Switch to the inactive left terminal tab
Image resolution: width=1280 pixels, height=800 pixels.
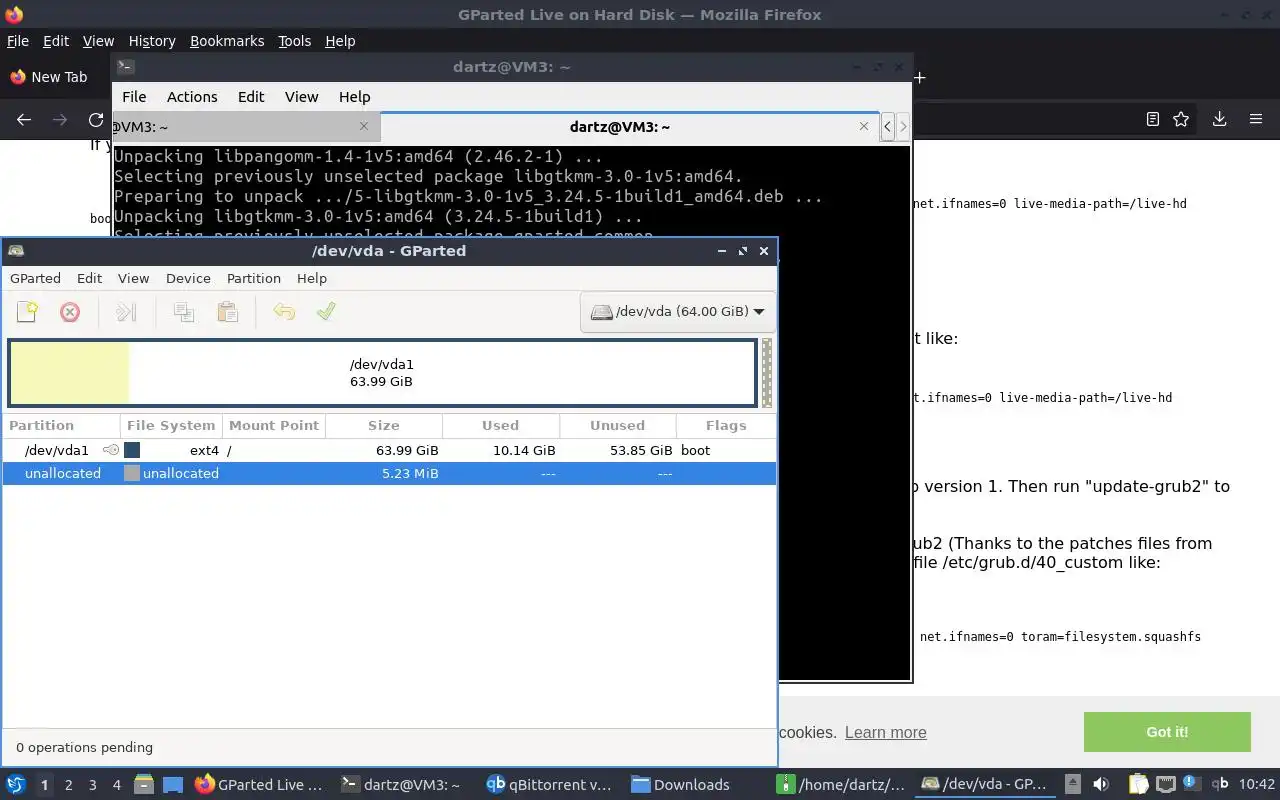pyautogui.click(x=245, y=126)
